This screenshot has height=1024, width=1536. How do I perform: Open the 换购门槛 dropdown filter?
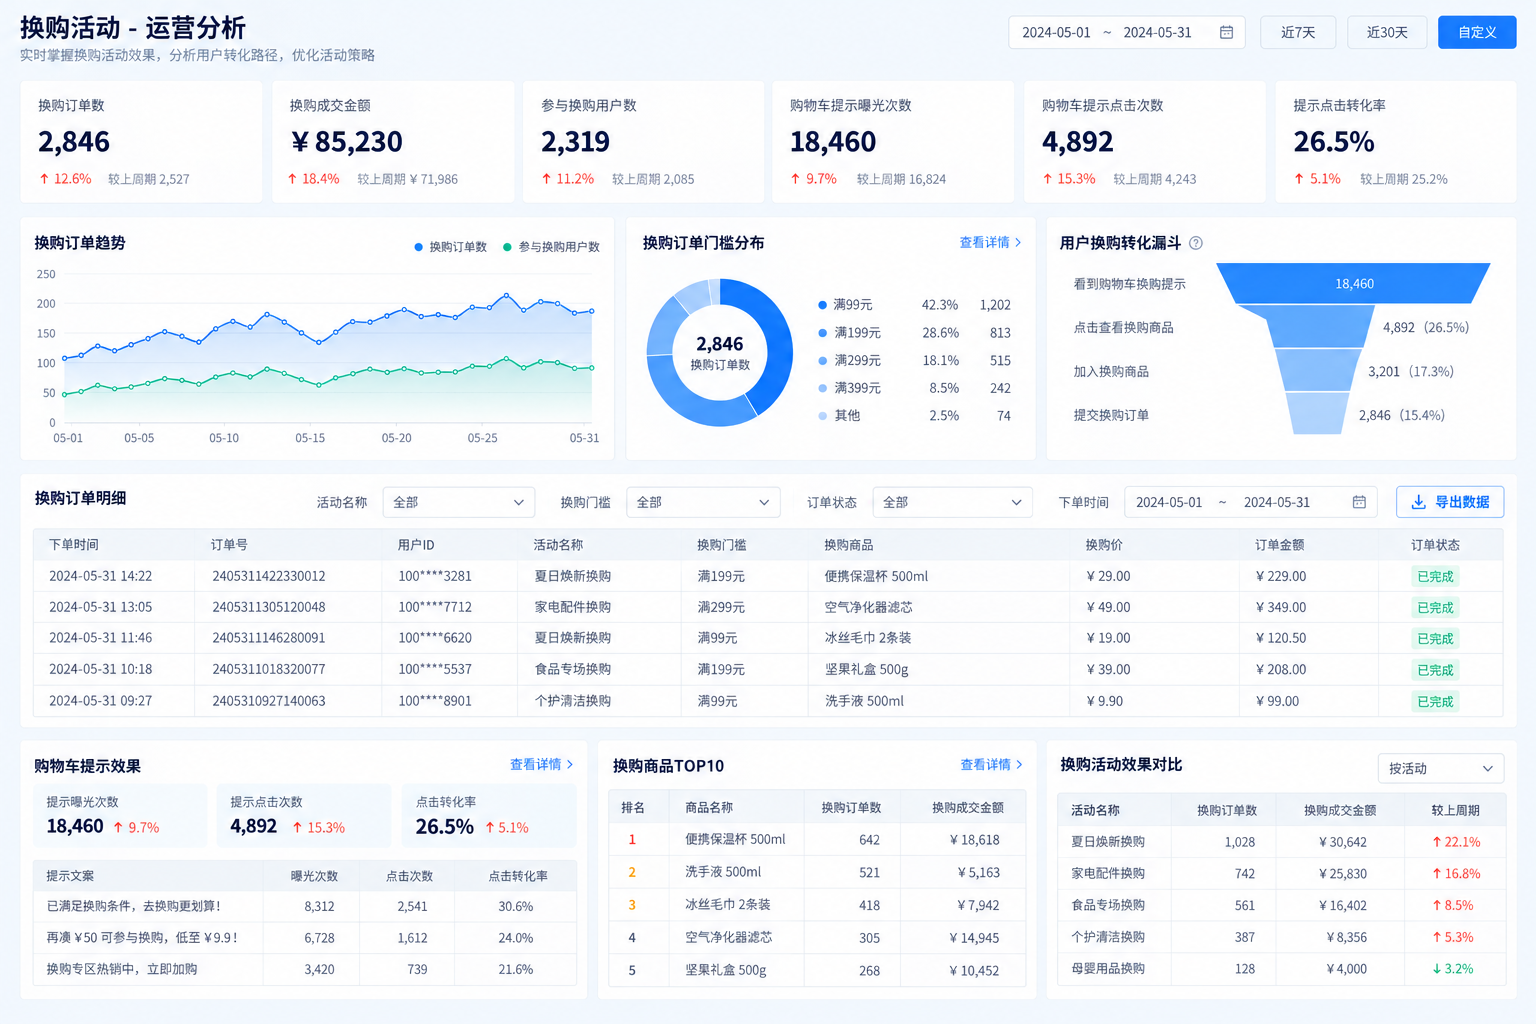[x=703, y=502]
